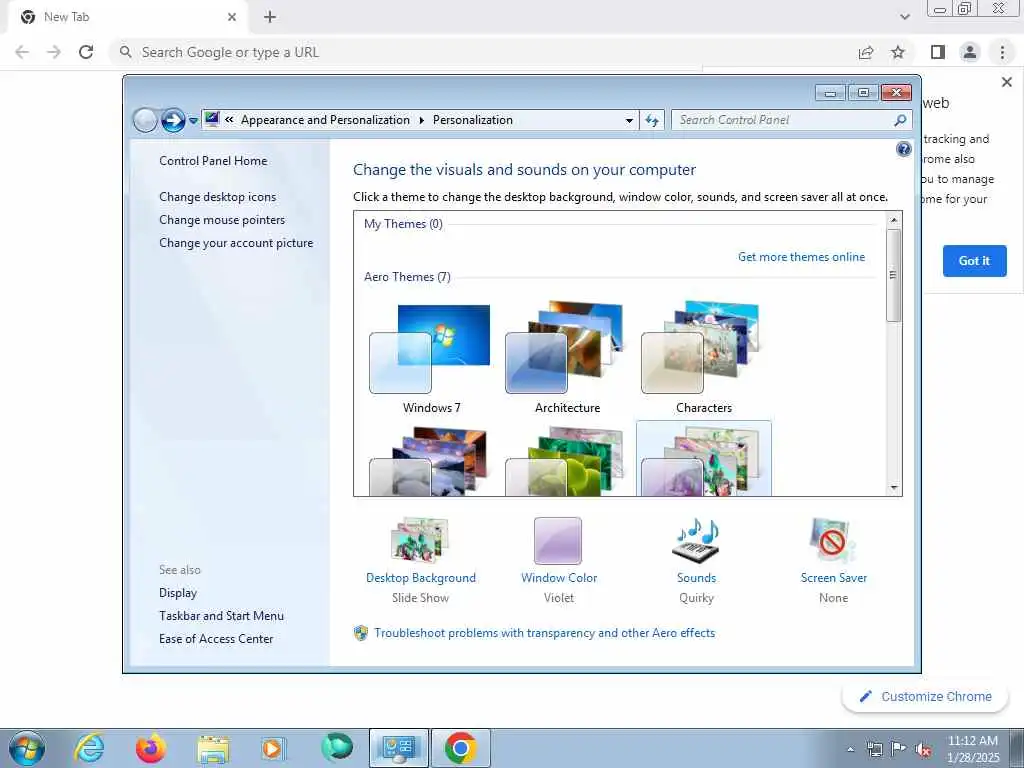Image resolution: width=1024 pixels, height=768 pixels.
Task: Select the highlighted violet theme thumbnail
Action: point(703,458)
